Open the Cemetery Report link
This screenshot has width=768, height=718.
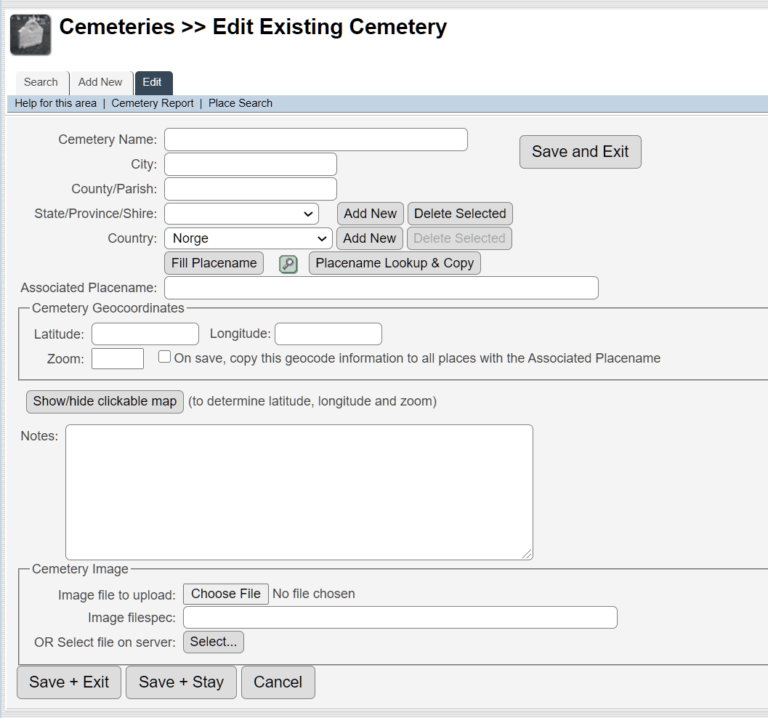click(152, 103)
